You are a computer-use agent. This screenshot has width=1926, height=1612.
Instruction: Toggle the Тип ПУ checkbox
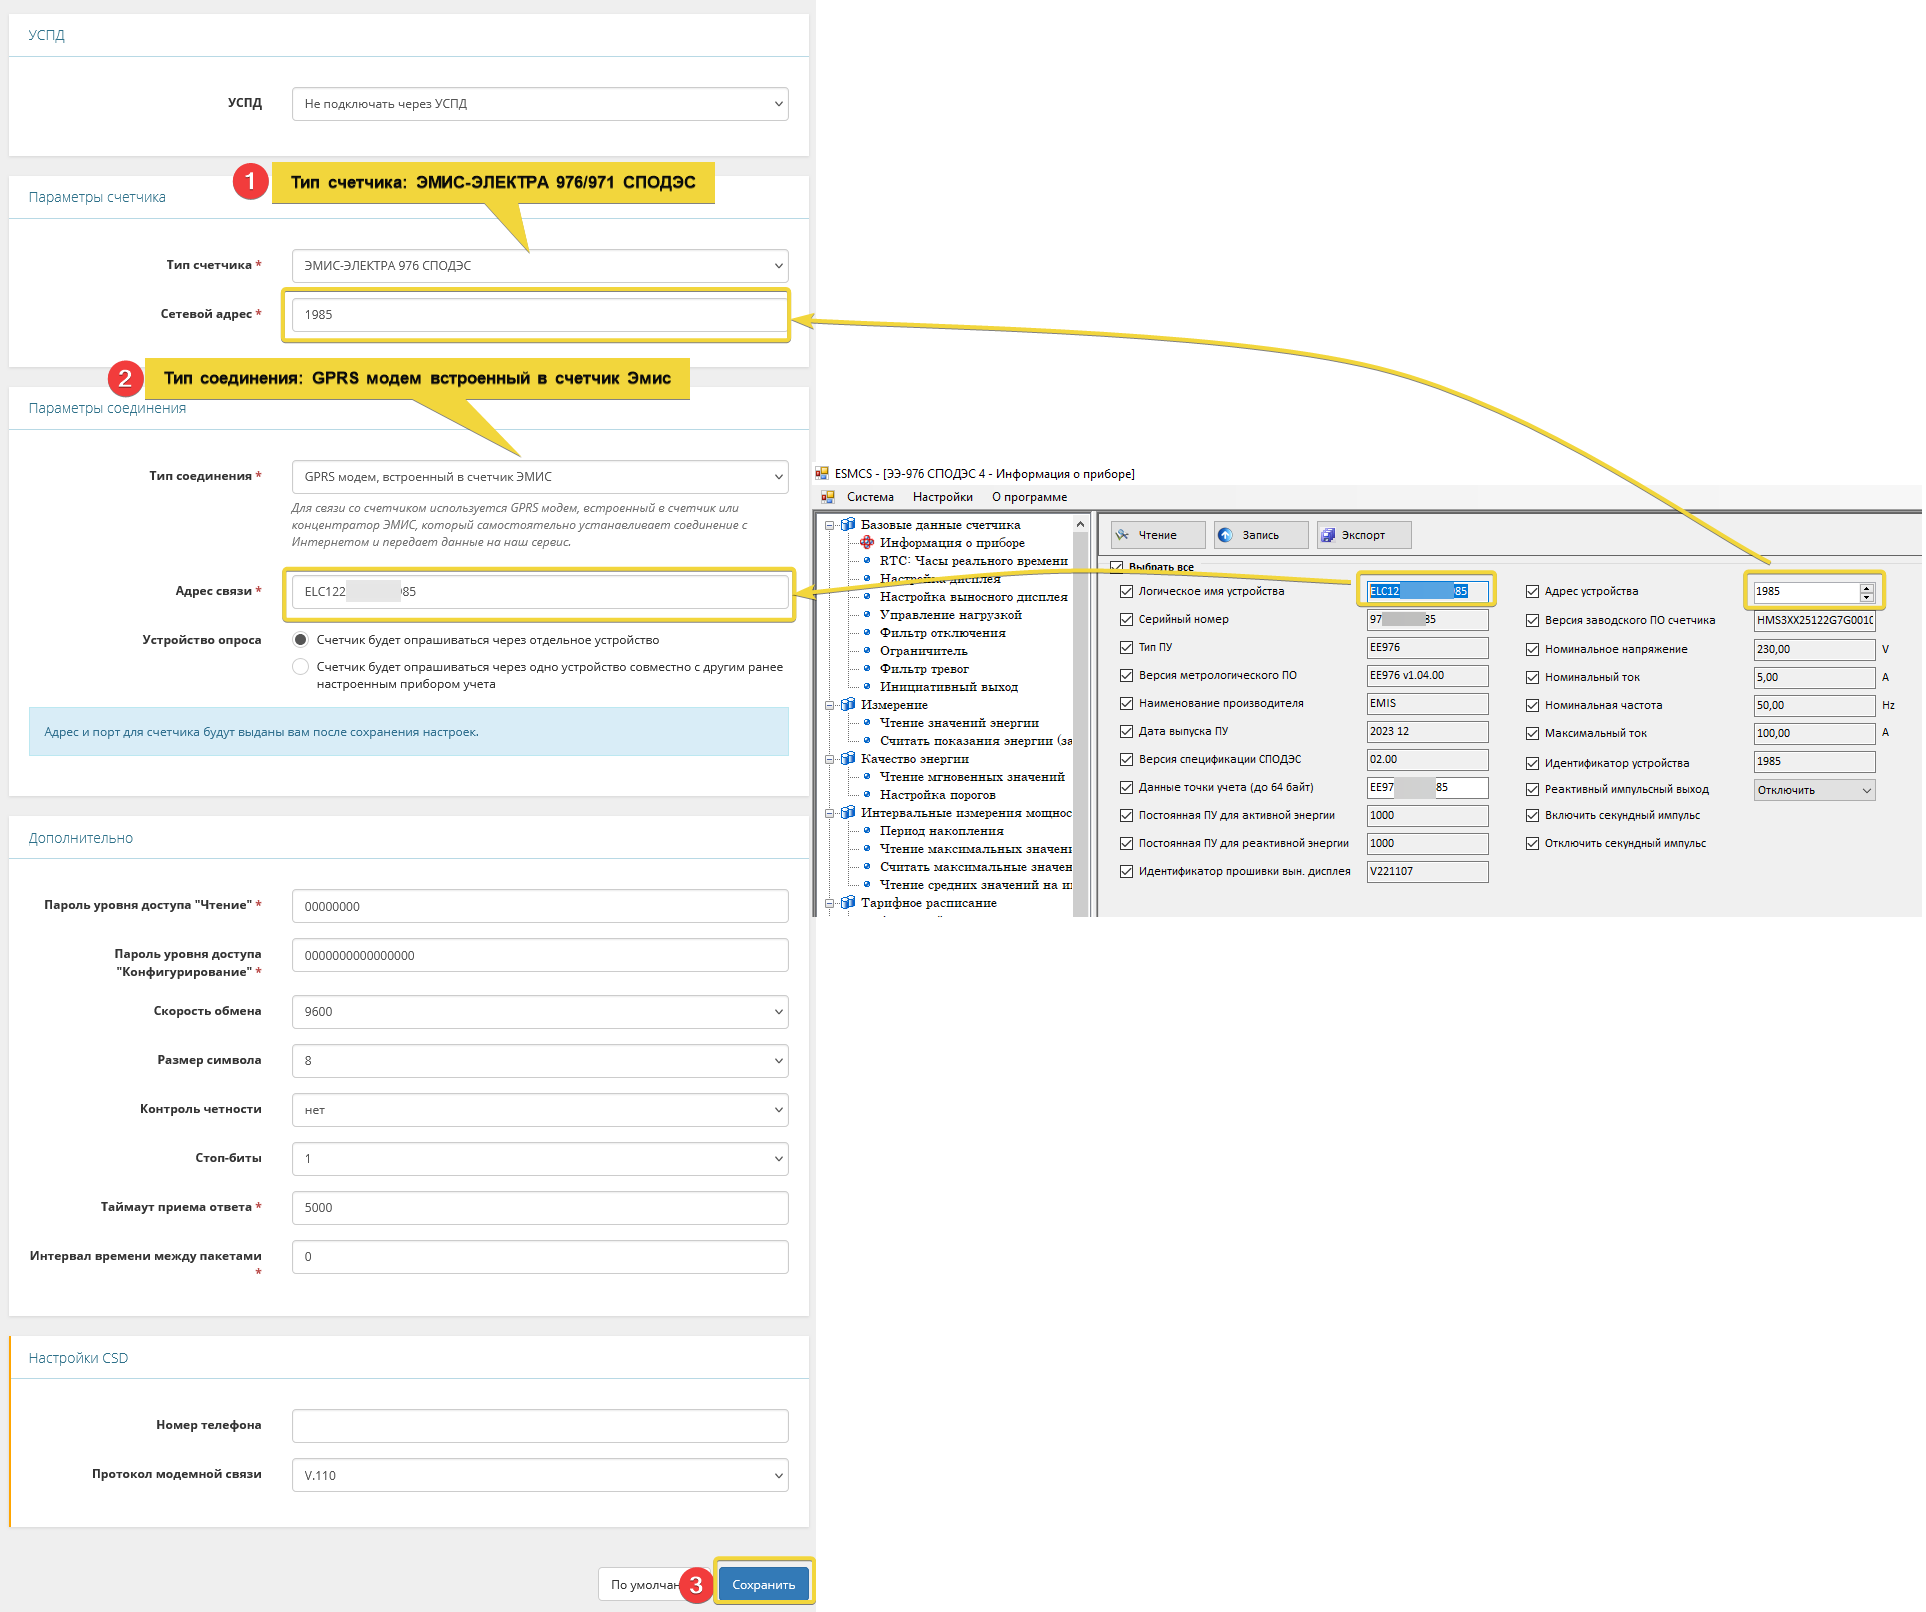click(1127, 647)
